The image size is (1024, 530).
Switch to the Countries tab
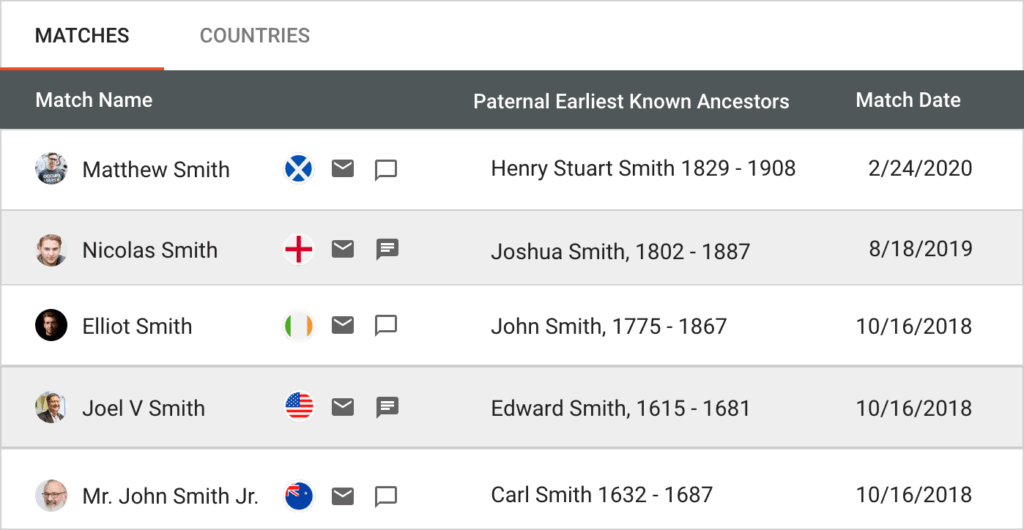(255, 36)
